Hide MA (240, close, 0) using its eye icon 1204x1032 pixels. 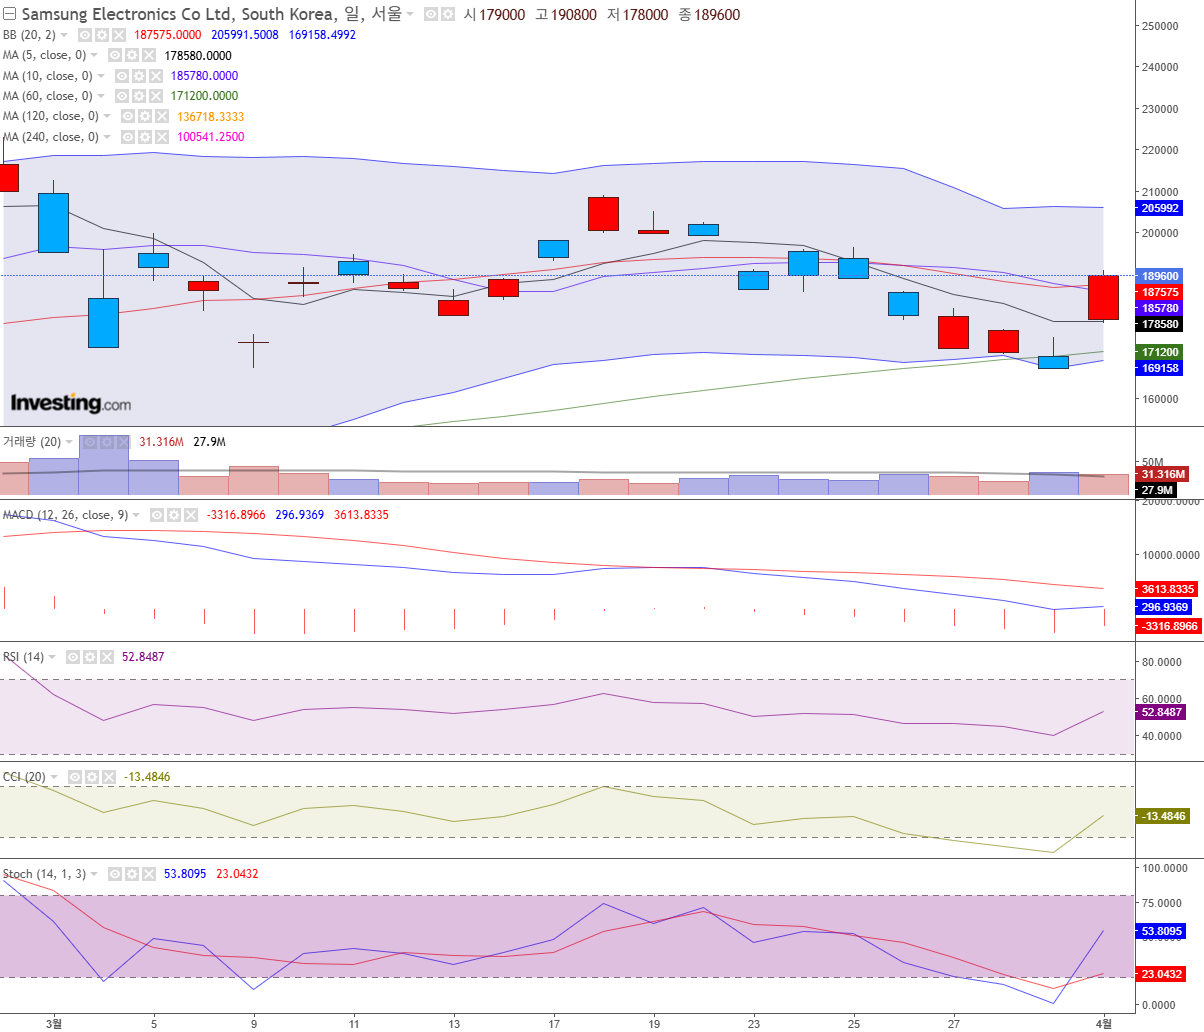click(128, 137)
